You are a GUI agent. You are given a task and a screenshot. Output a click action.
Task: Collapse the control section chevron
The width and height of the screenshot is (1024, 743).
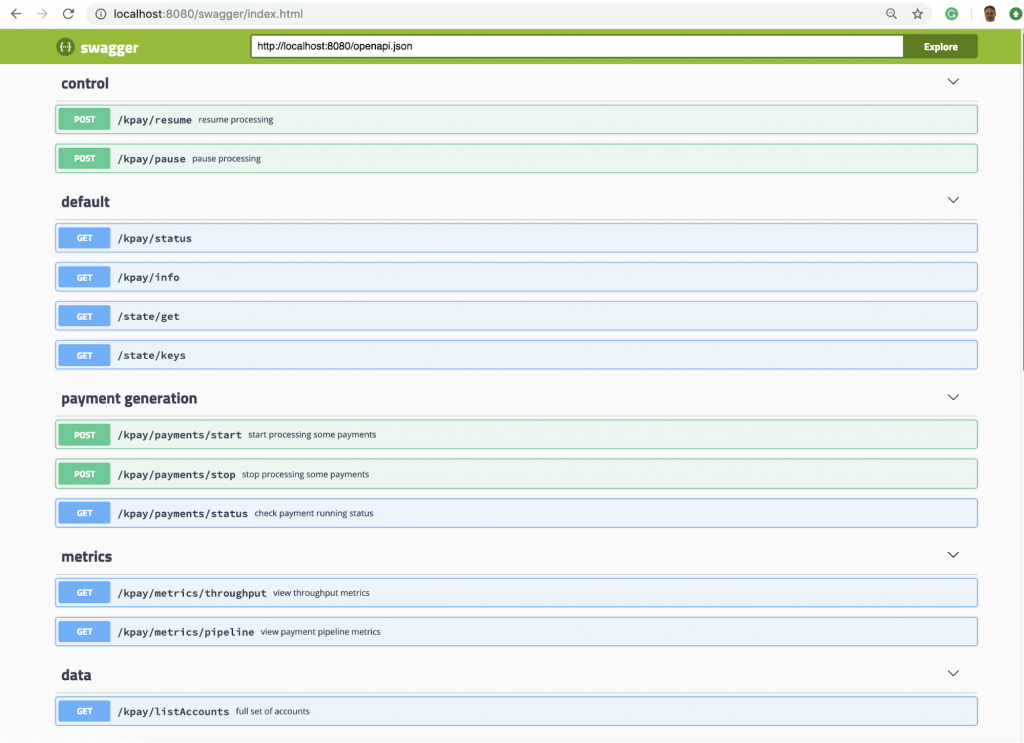pos(953,82)
